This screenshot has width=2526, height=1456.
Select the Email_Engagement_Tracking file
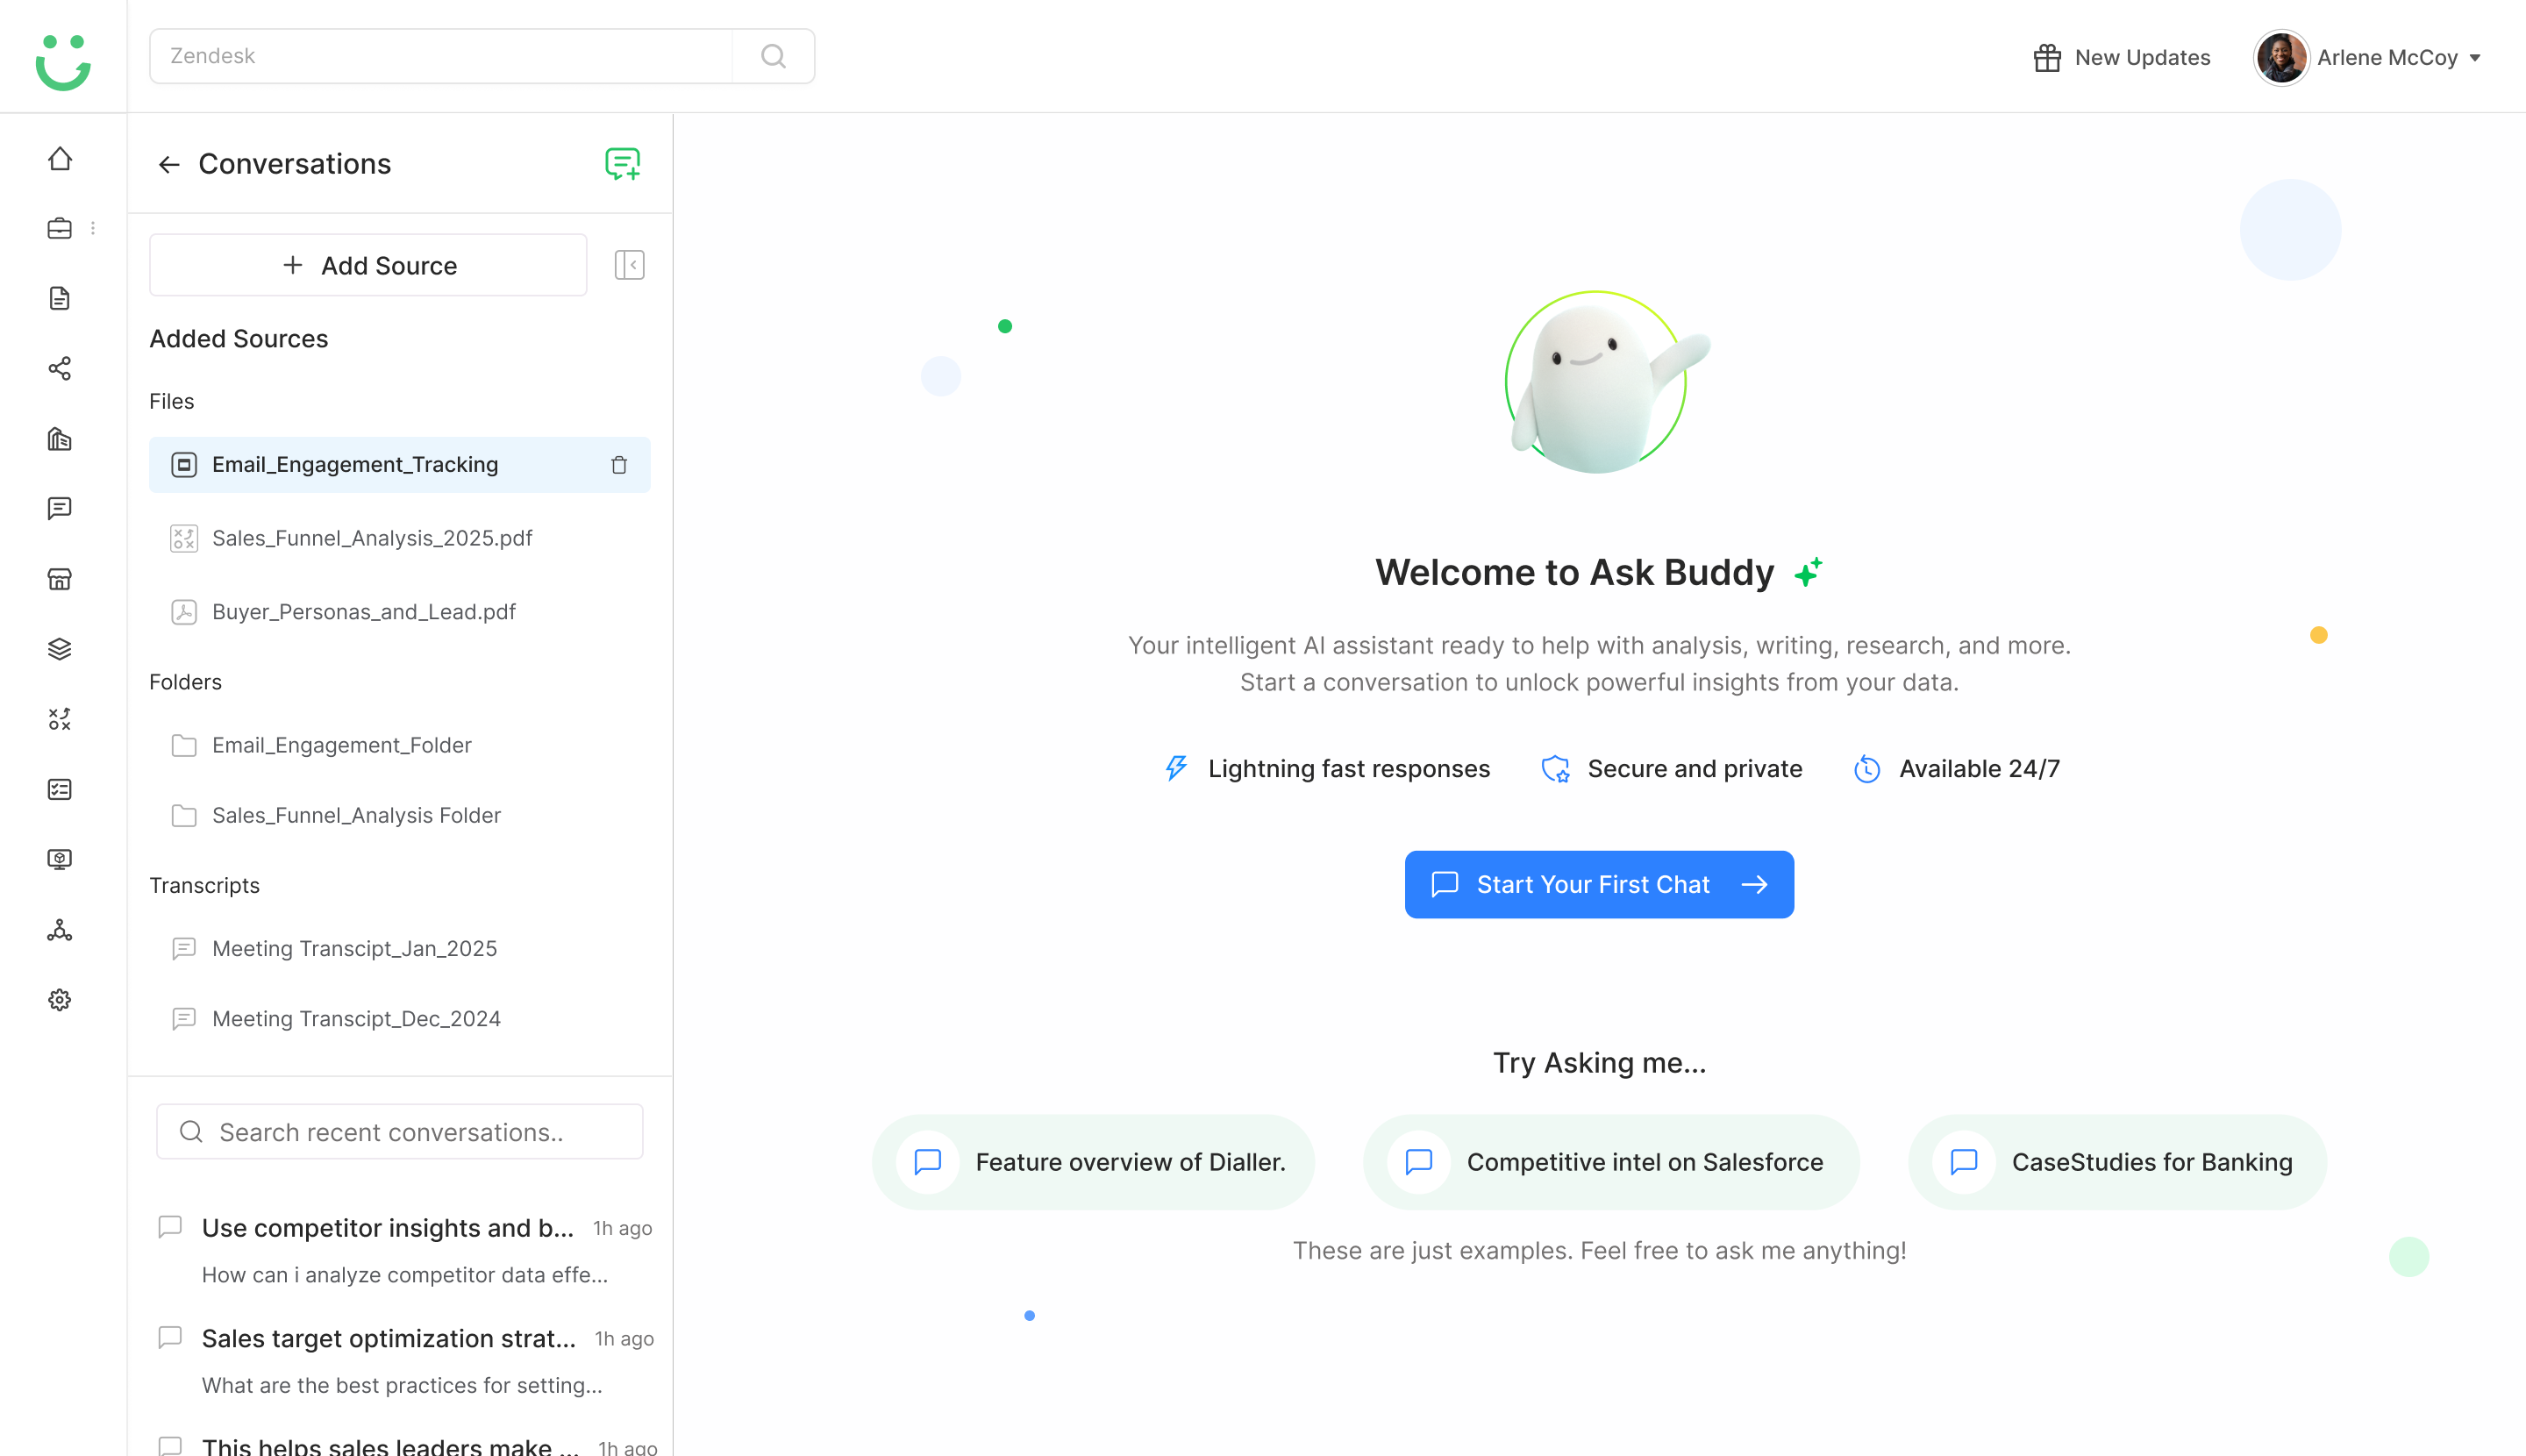(x=400, y=464)
